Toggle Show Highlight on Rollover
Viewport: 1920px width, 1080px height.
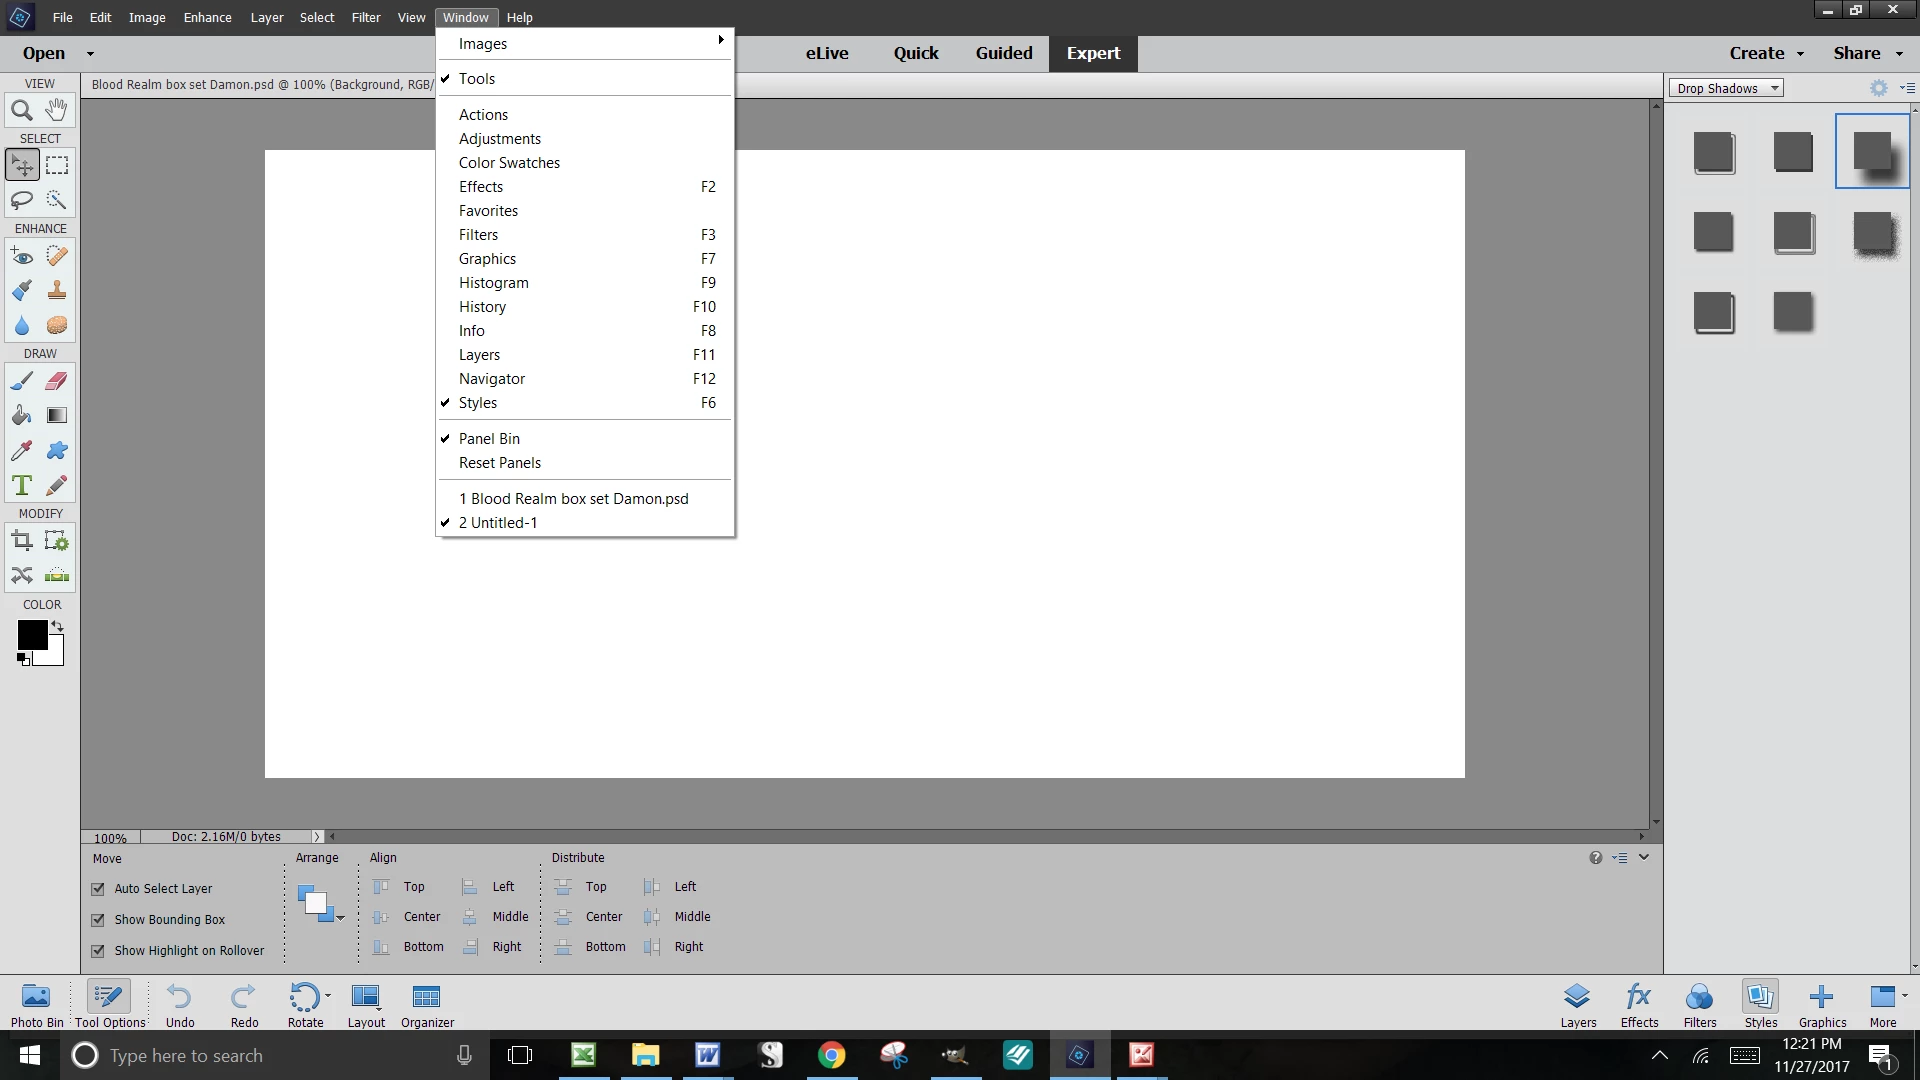(x=98, y=951)
